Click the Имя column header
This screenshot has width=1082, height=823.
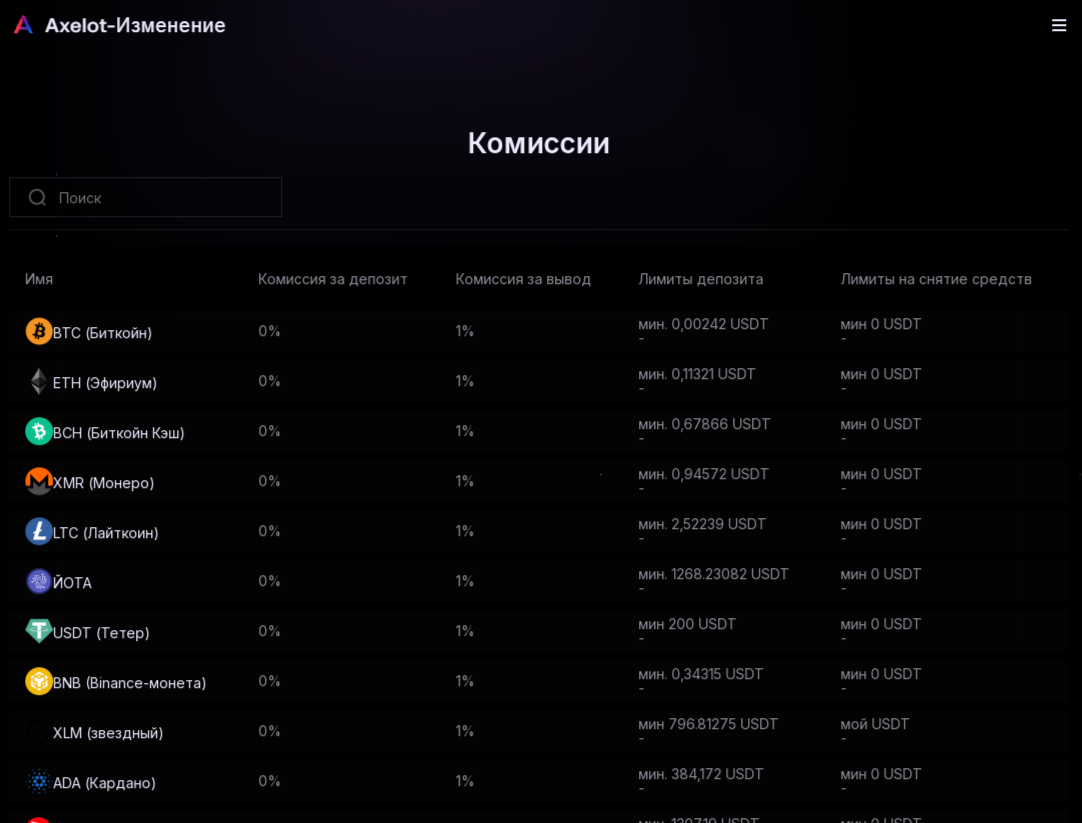(x=39, y=279)
